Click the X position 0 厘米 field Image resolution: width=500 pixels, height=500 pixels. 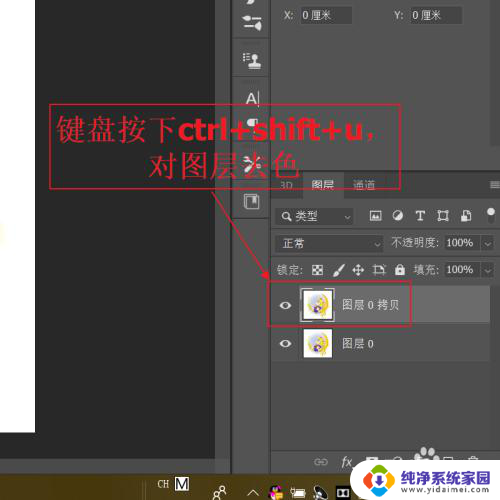click(x=326, y=15)
